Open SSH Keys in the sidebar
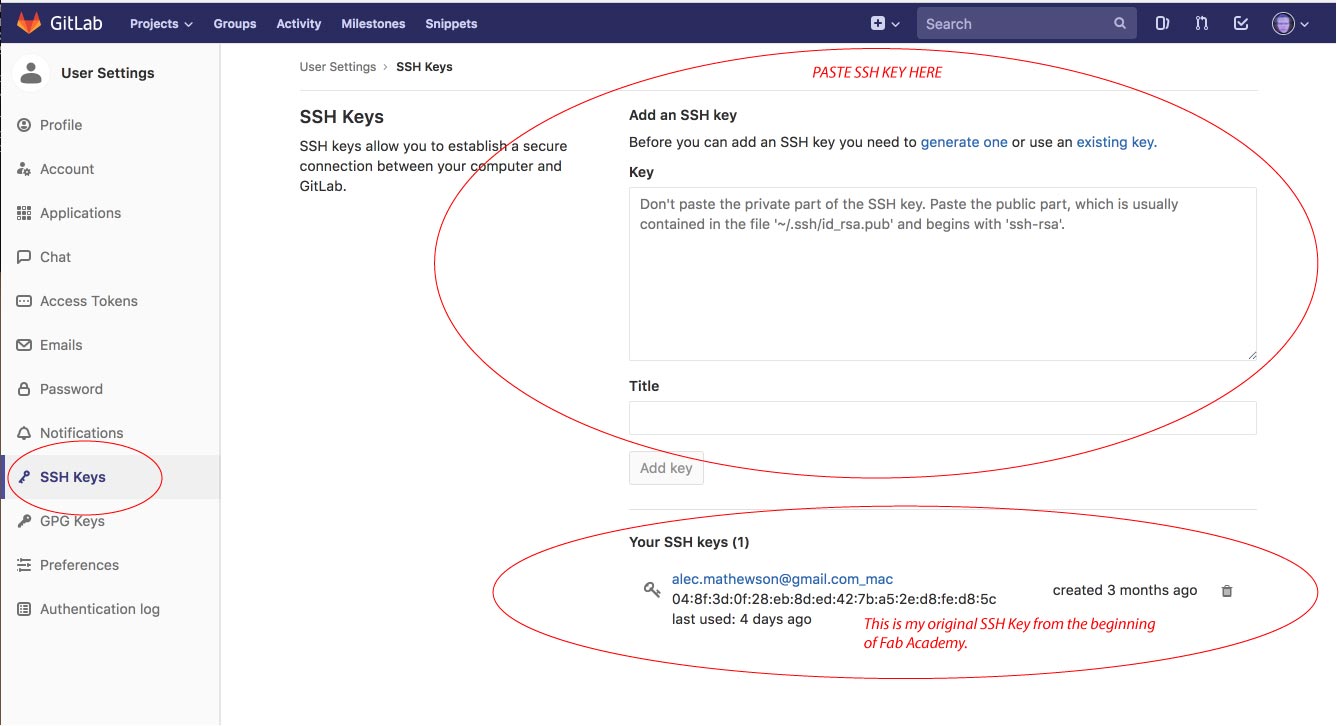The height and width of the screenshot is (726, 1337). [x=110, y=477]
